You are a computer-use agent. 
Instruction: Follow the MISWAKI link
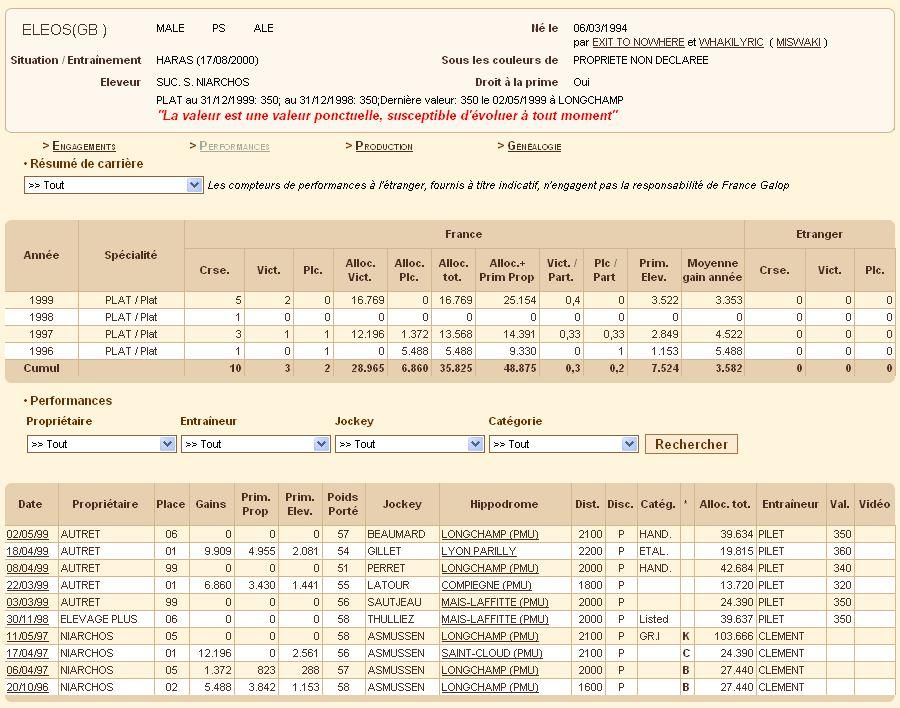(x=798, y=42)
